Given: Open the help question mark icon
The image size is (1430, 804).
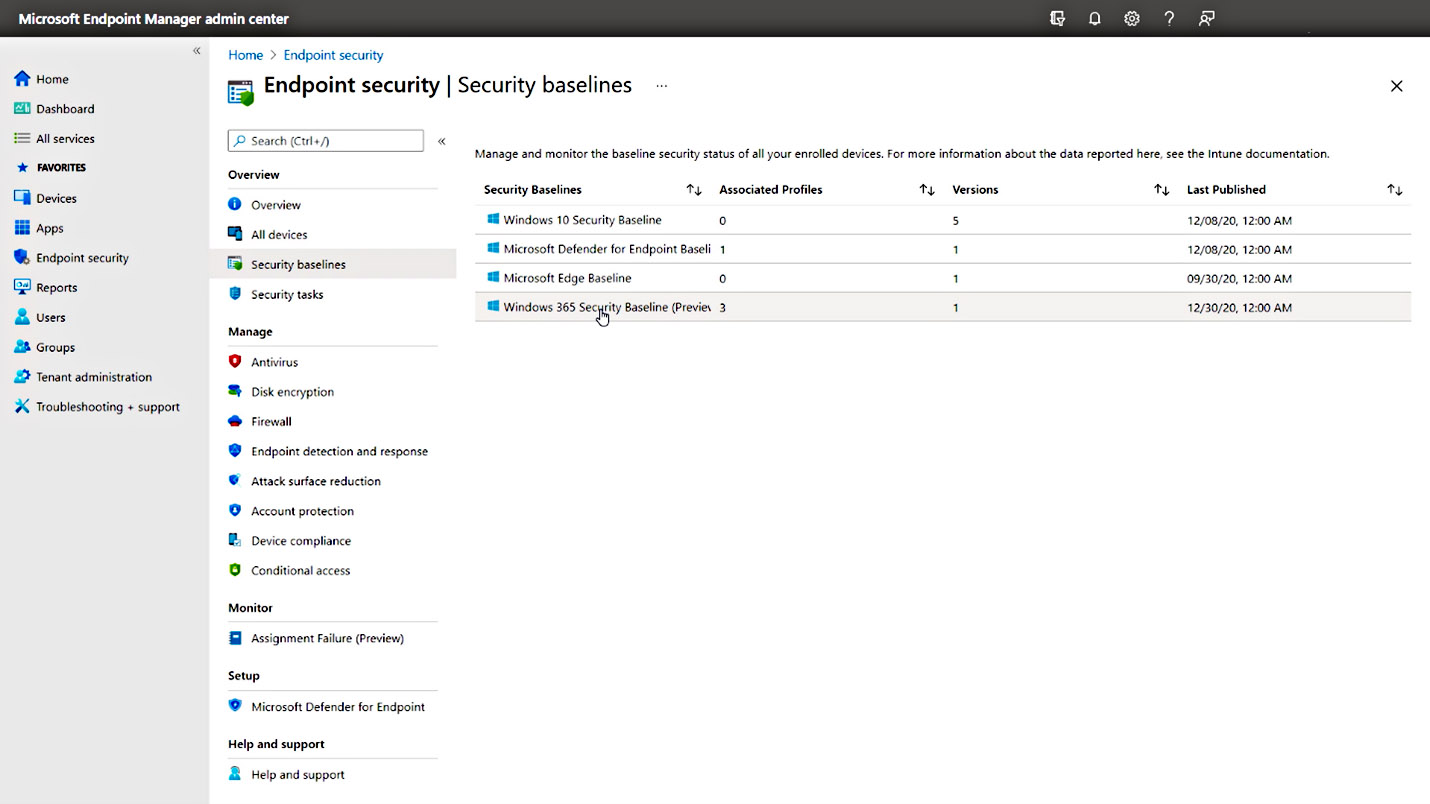Looking at the screenshot, I should click(1169, 18).
